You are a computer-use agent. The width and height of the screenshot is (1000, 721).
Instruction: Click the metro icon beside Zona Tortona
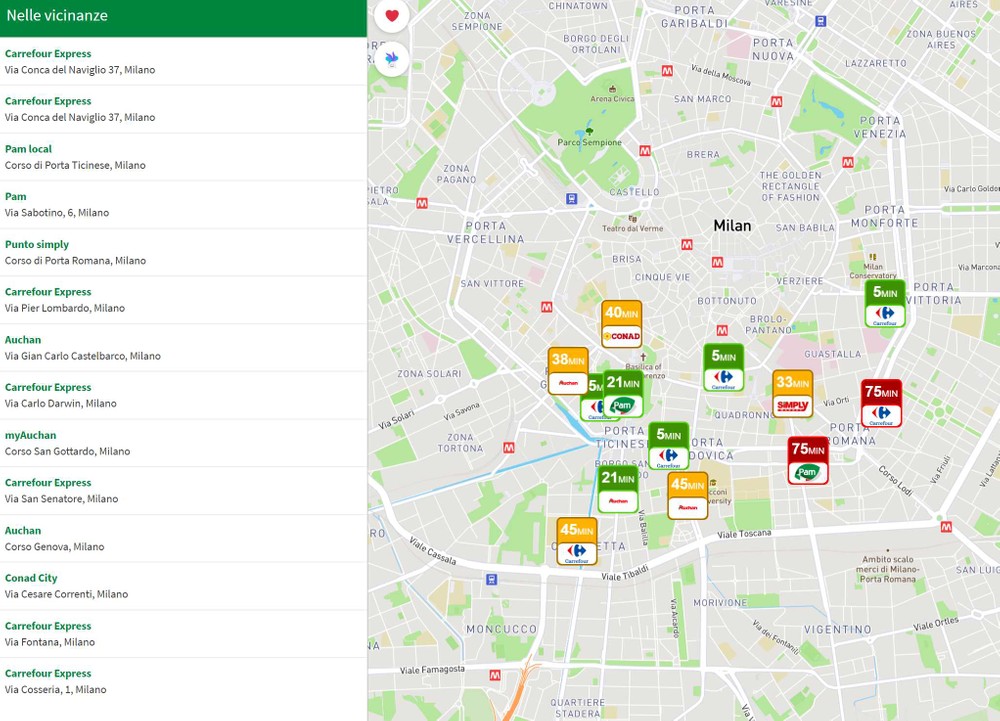508,448
